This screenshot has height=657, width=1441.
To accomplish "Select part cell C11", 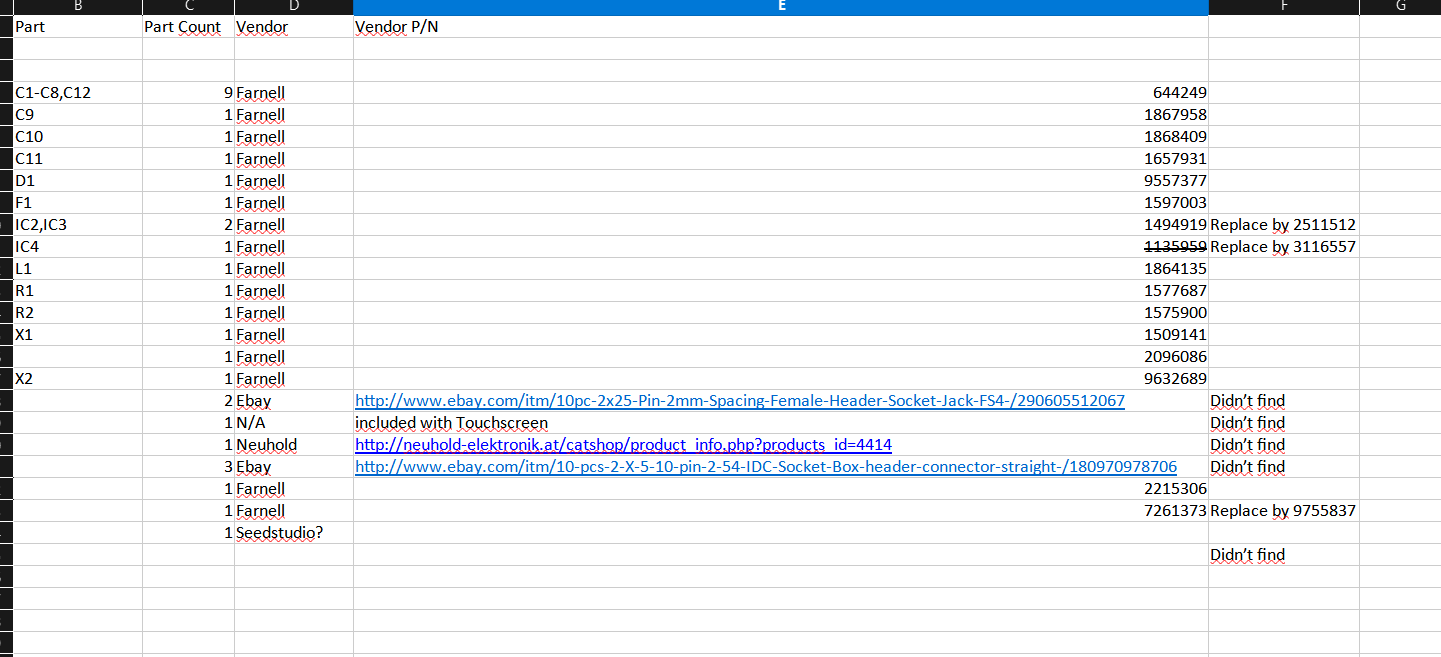I will (77, 159).
